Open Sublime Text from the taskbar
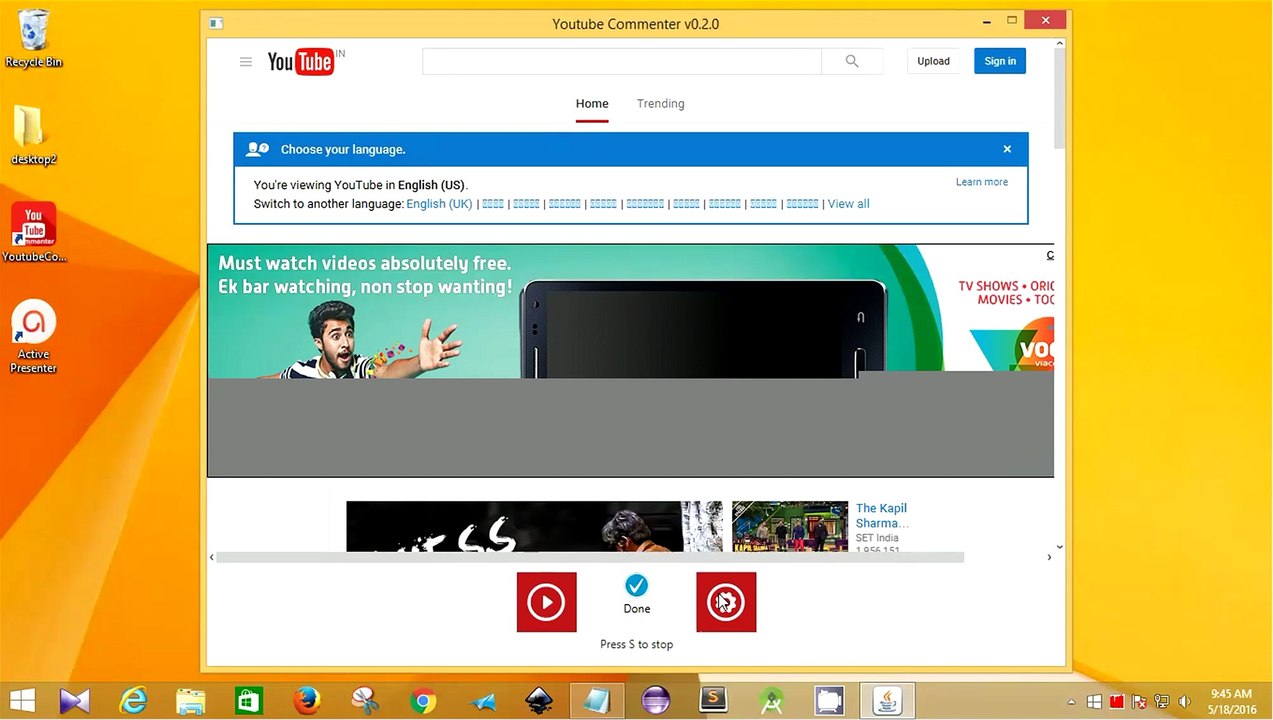Screen dimensions: 1273x720 (x=713, y=700)
